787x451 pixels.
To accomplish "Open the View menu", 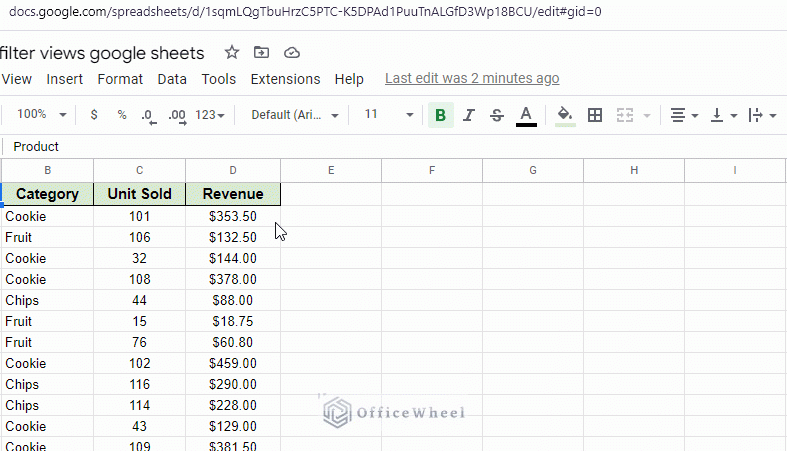I will 17,79.
